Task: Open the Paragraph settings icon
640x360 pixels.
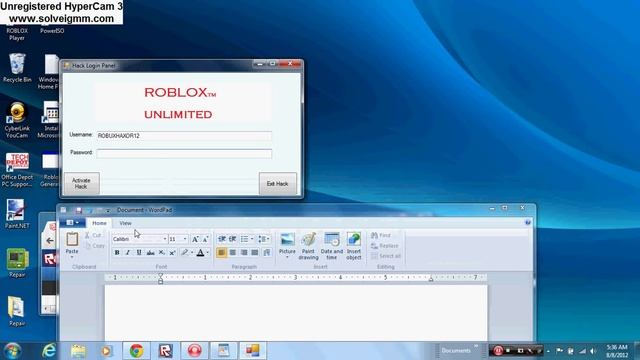Action: pyautogui.click(x=267, y=253)
